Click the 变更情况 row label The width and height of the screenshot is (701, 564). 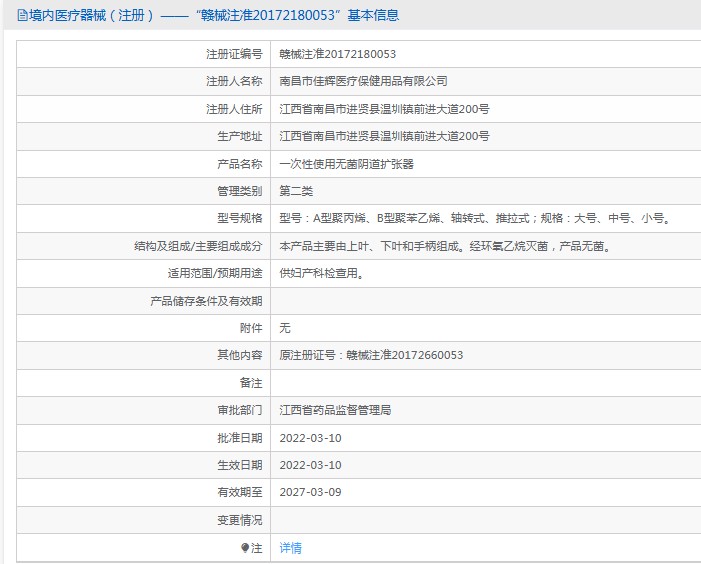239,520
